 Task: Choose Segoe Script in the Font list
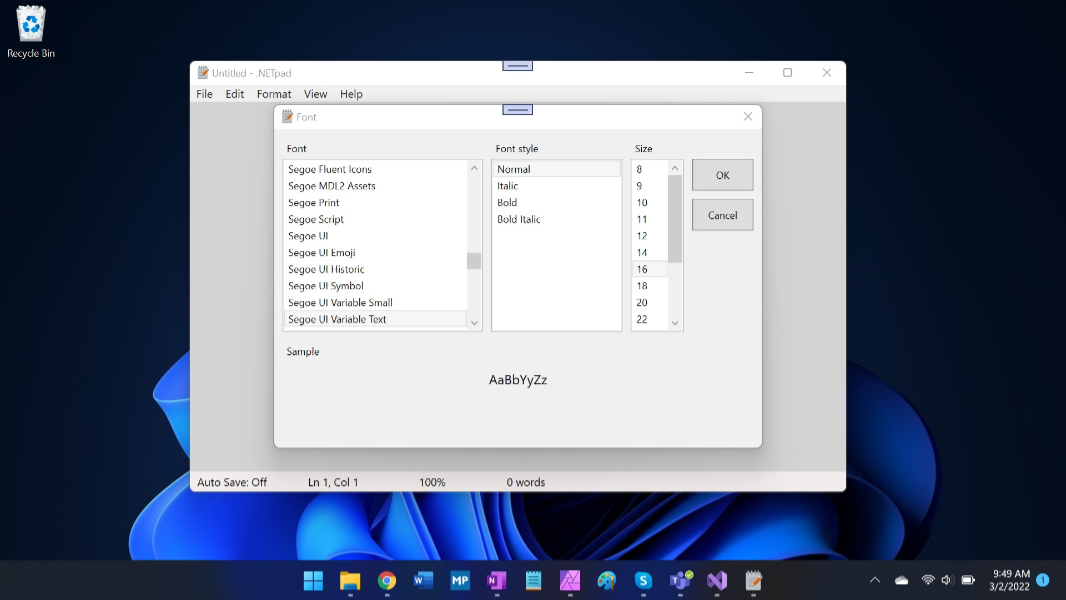(316, 219)
